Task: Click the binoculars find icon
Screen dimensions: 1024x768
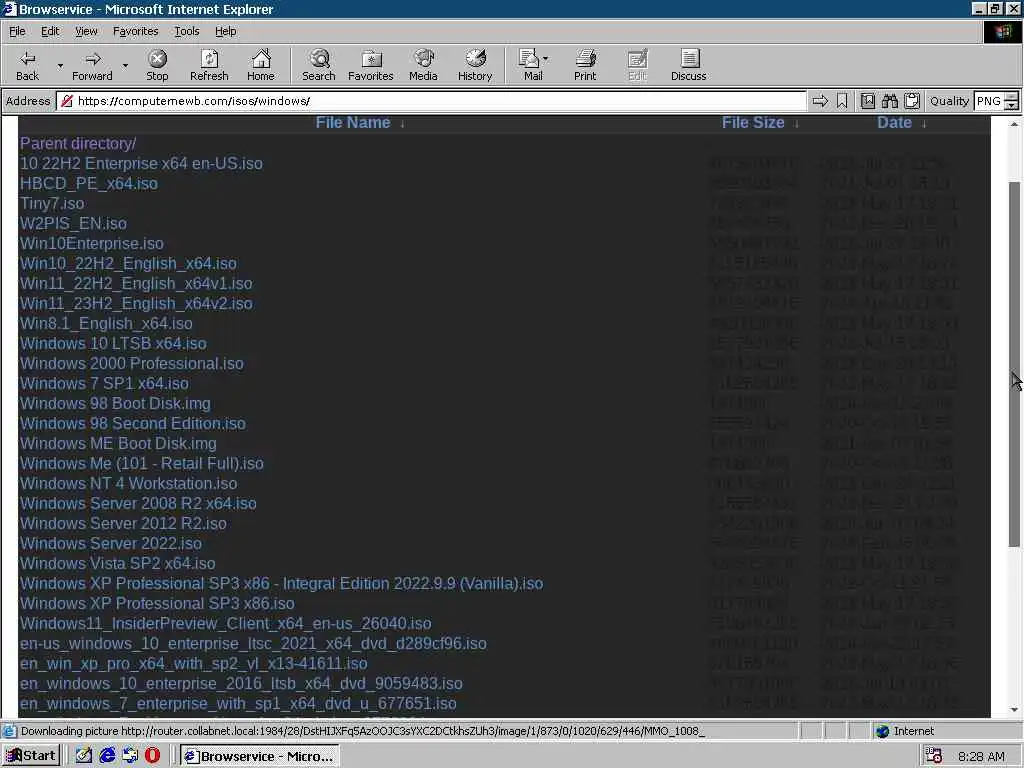Action: pos(889,101)
